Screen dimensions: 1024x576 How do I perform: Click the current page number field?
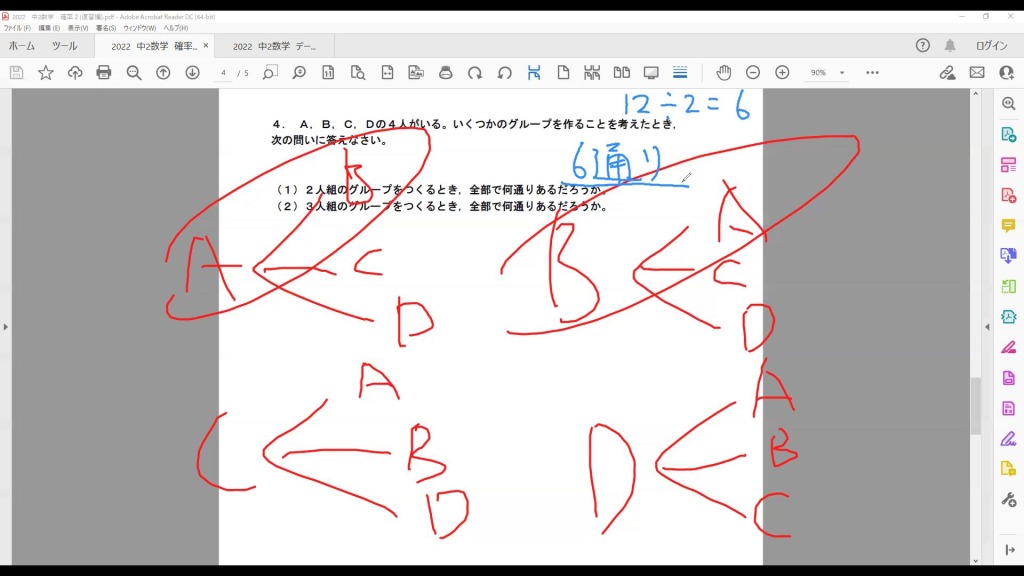coord(224,73)
